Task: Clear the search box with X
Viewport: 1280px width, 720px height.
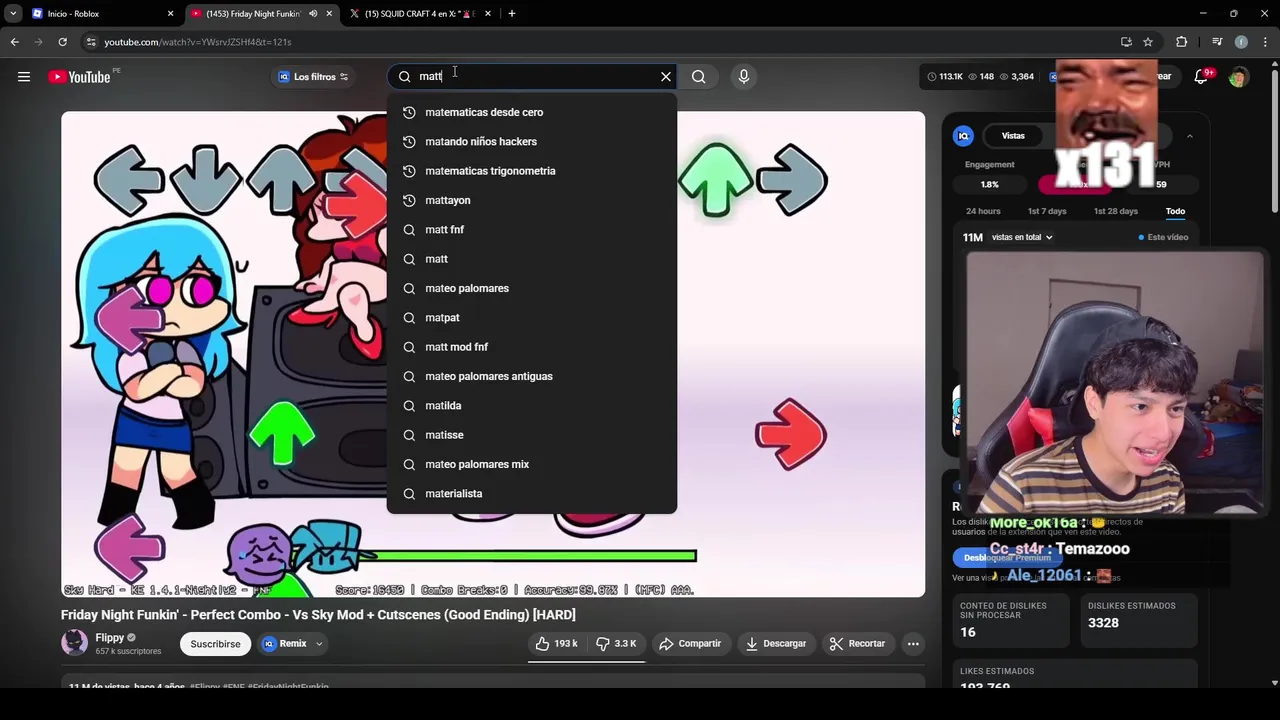Action: (666, 77)
